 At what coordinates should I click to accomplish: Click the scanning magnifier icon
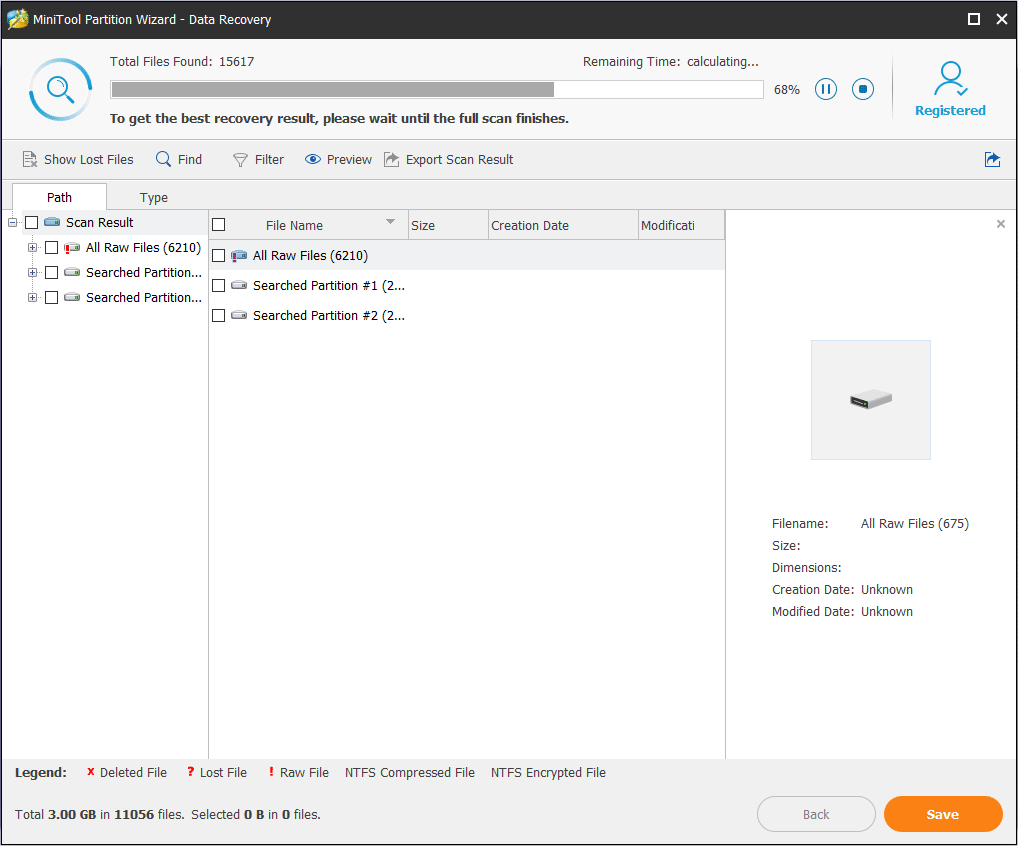click(60, 90)
